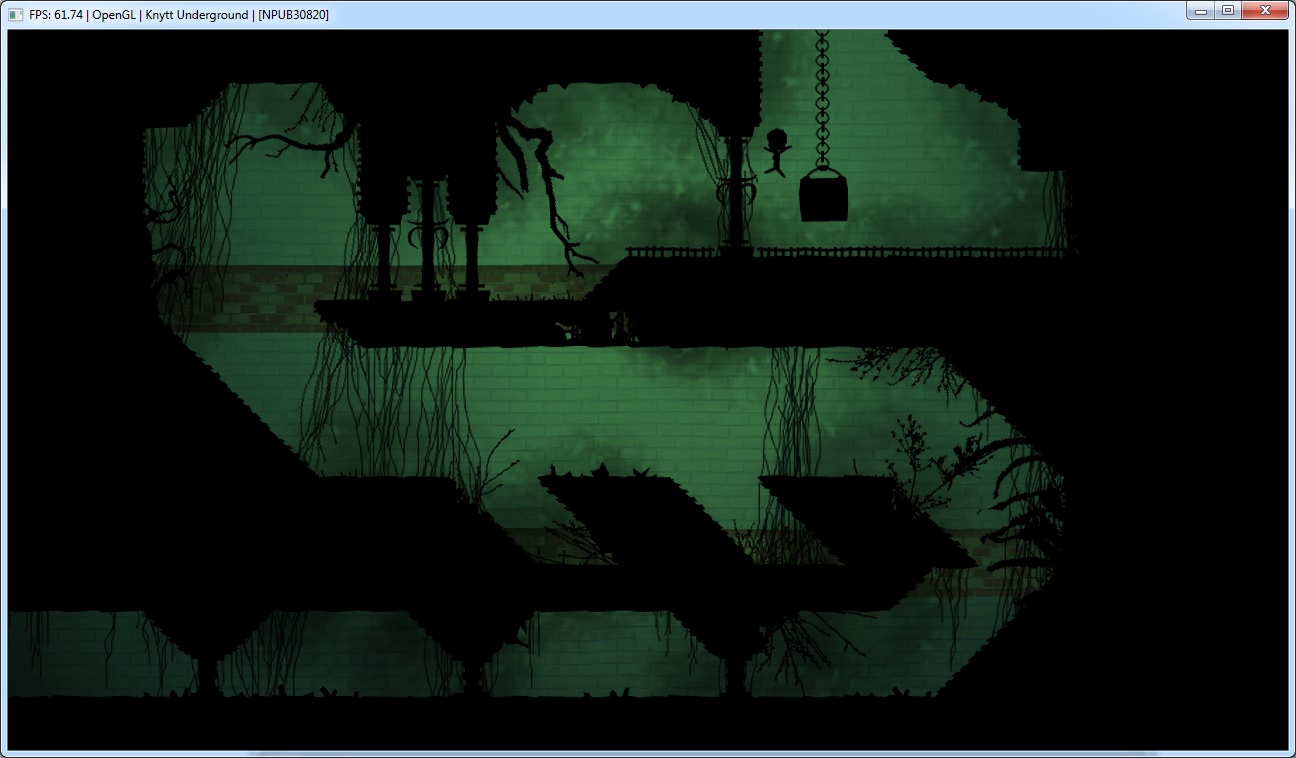Click the player character silhouette
This screenshot has height=758, width=1296.
click(777, 153)
